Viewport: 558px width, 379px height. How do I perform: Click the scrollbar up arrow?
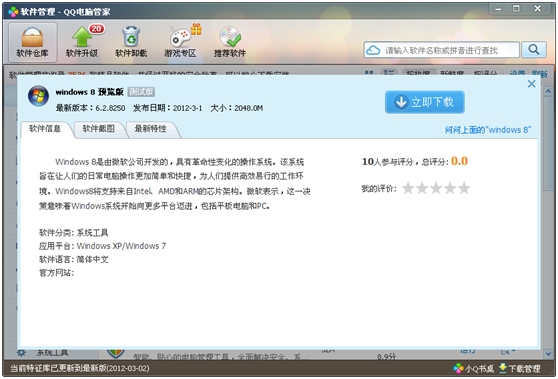click(x=548, y=91)
